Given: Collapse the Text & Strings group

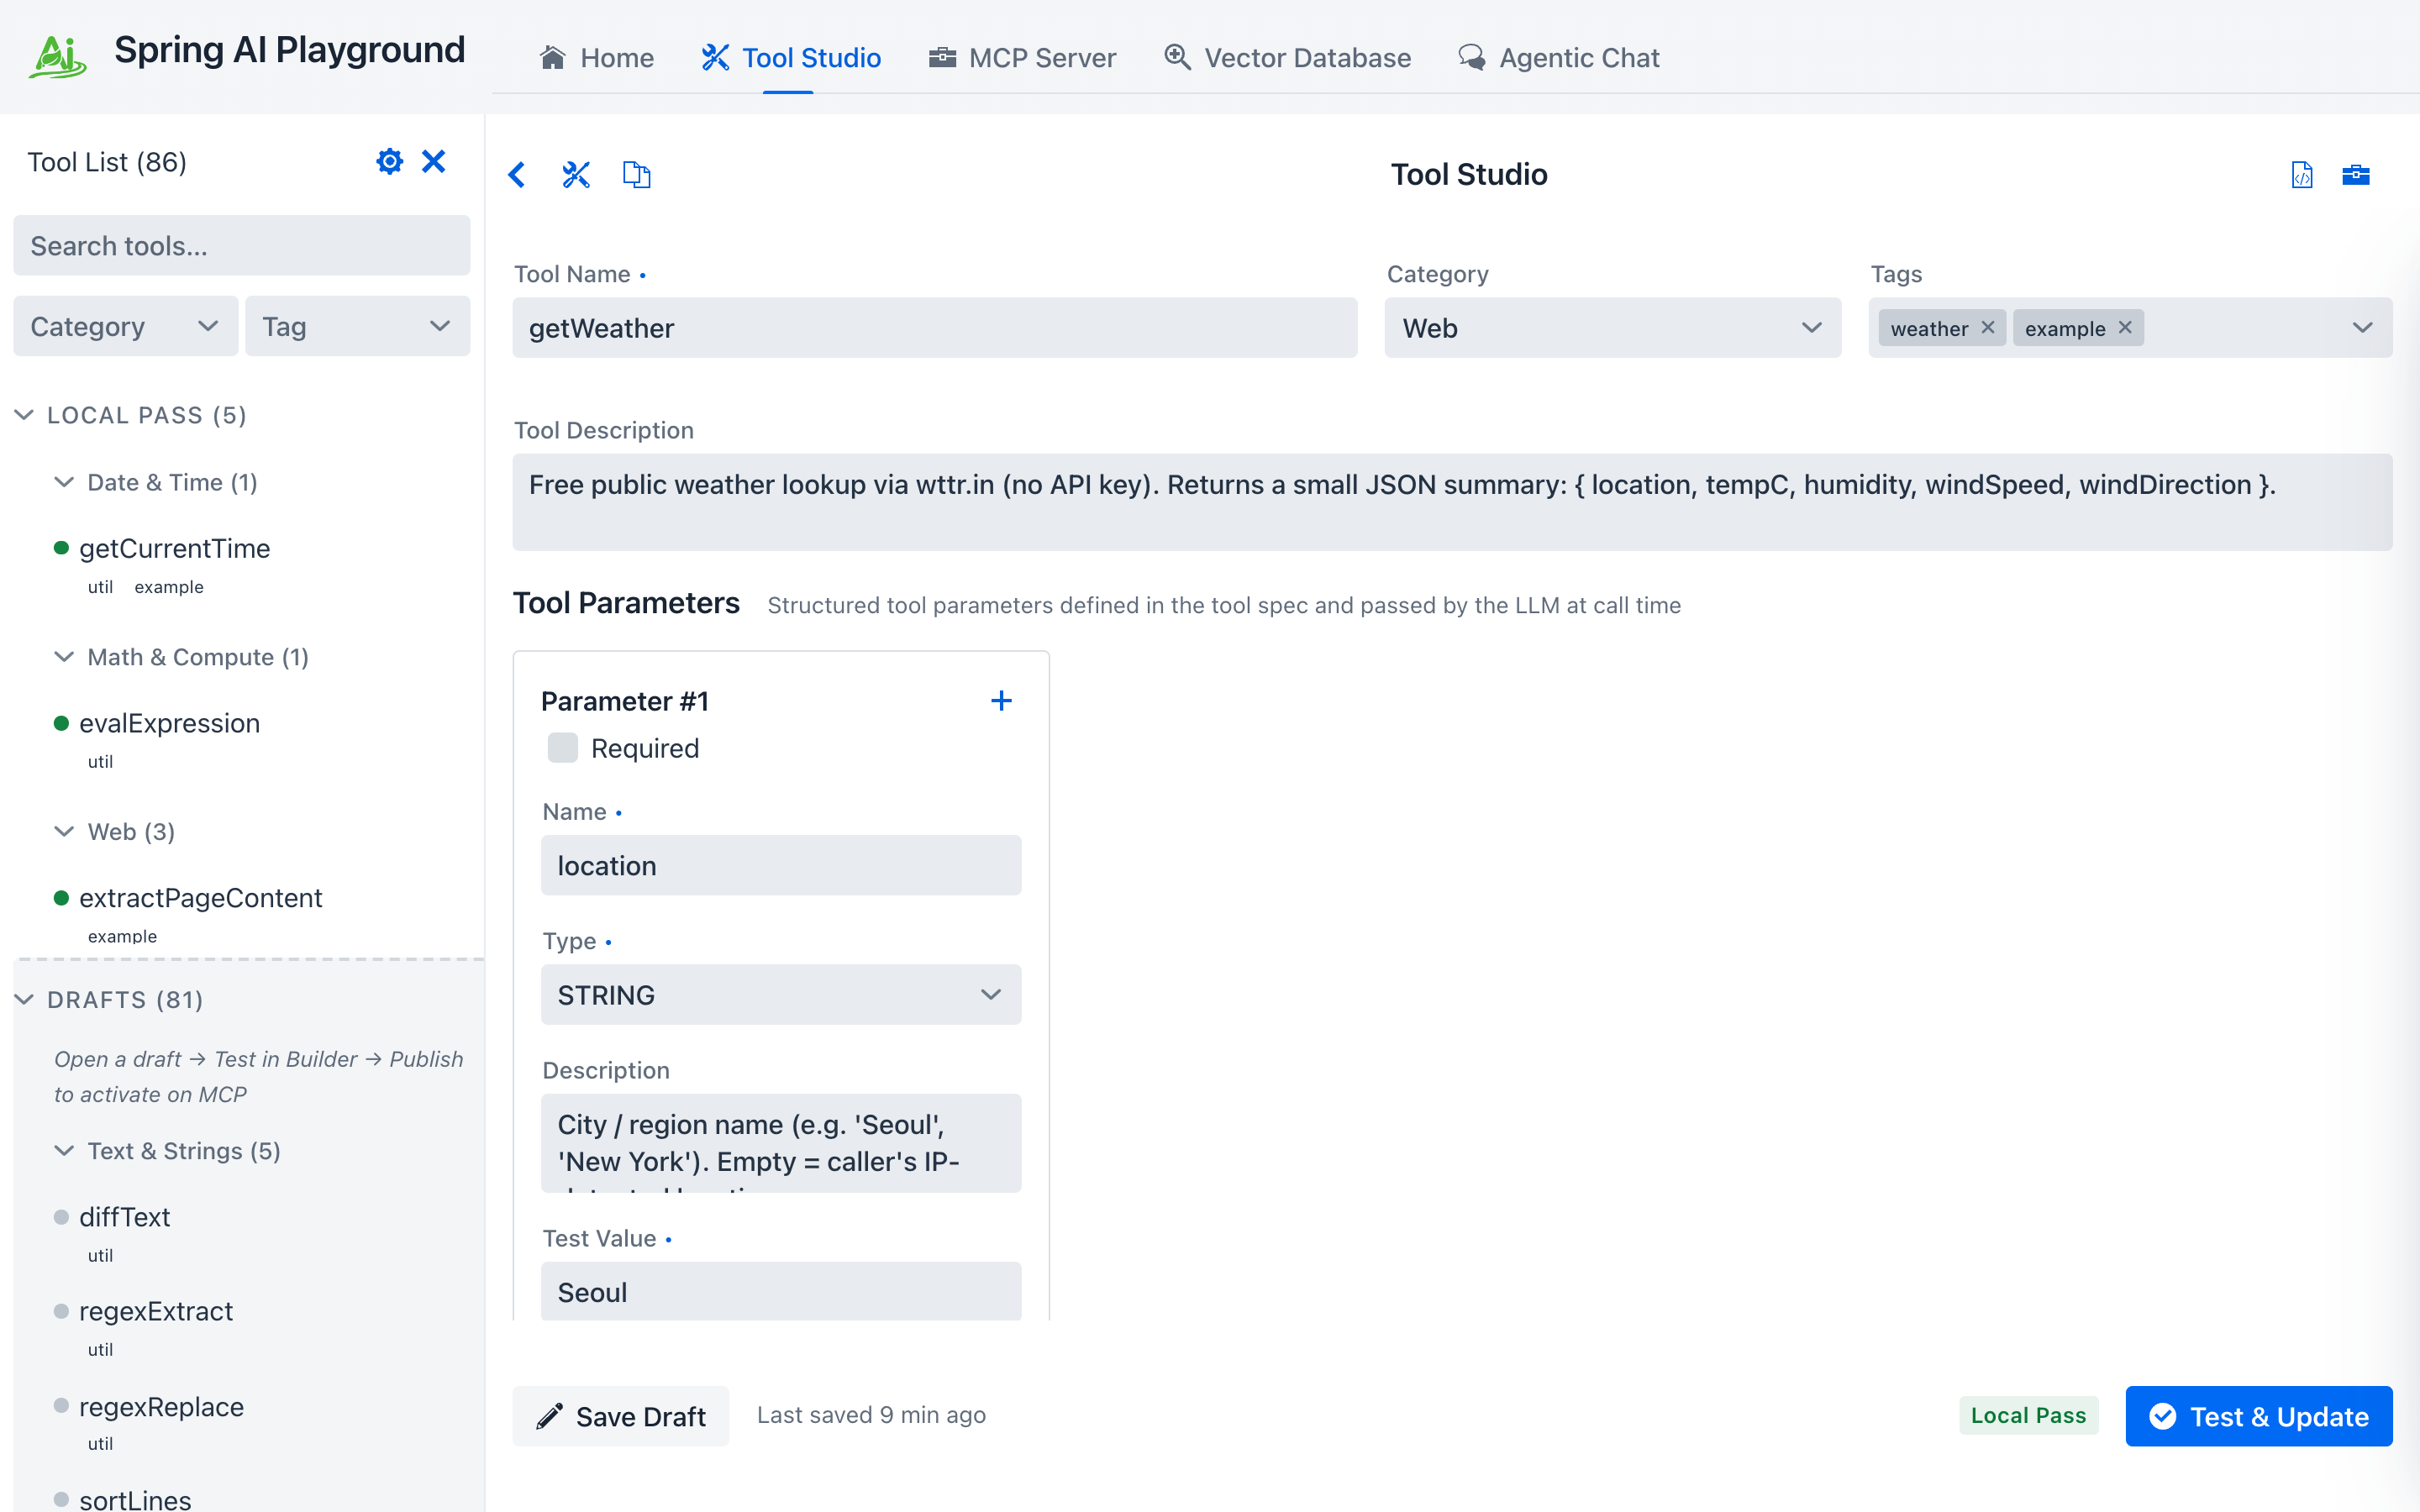Looking at the screenshot, I should (x=64, y=1151).
